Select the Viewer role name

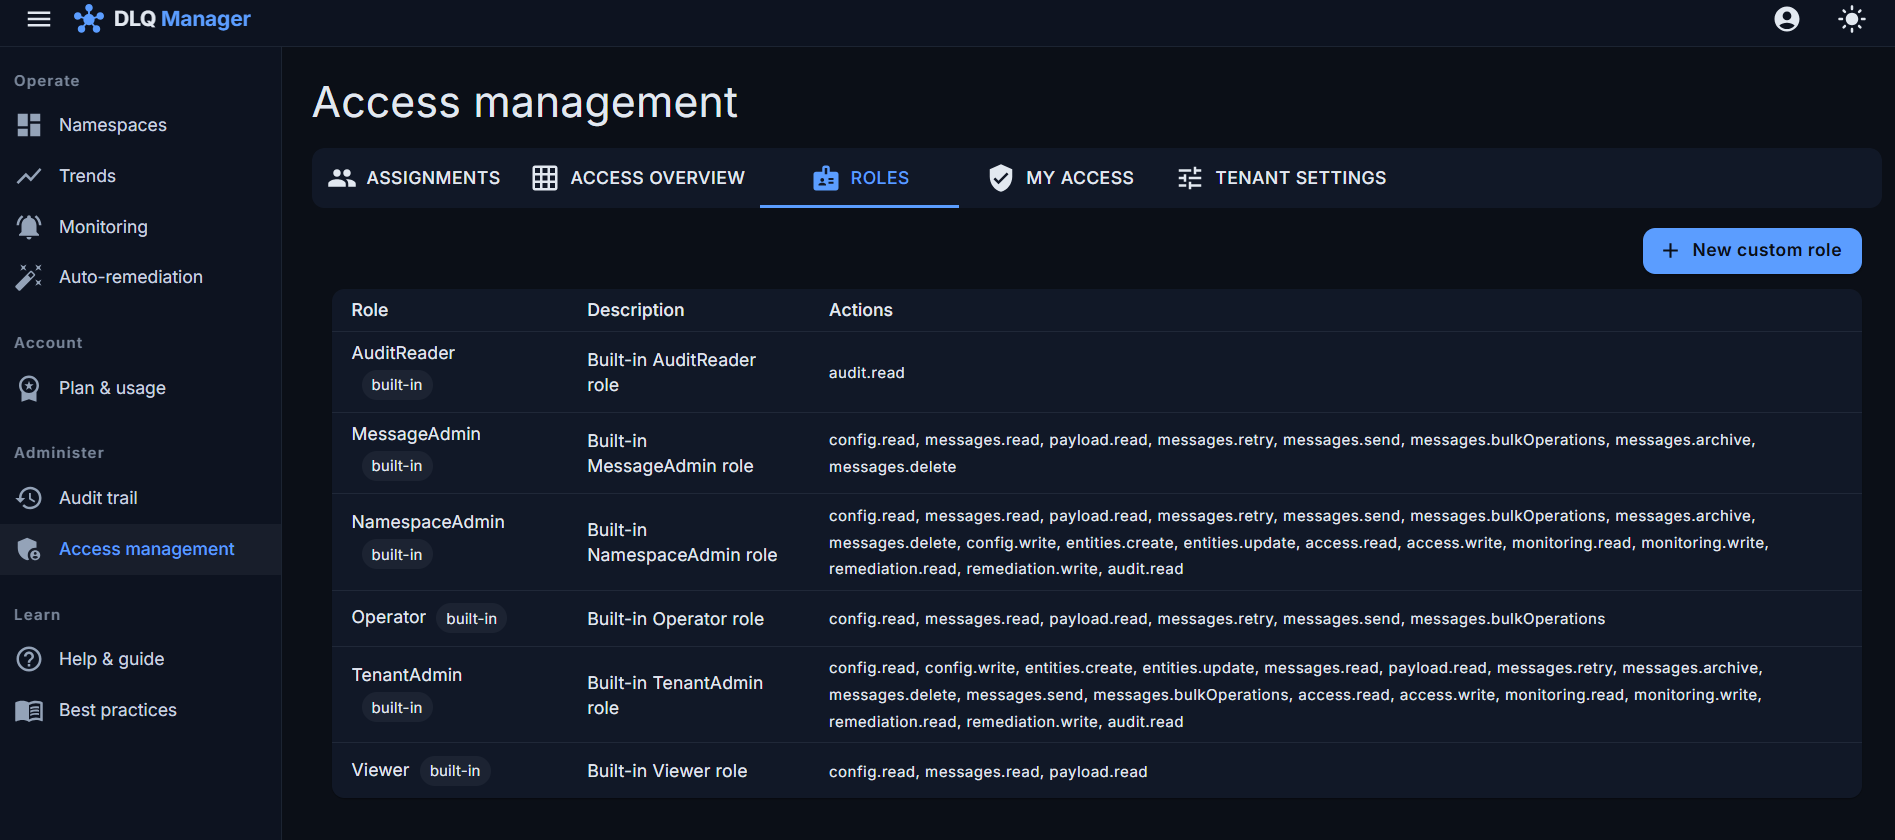tap(380, 770)
